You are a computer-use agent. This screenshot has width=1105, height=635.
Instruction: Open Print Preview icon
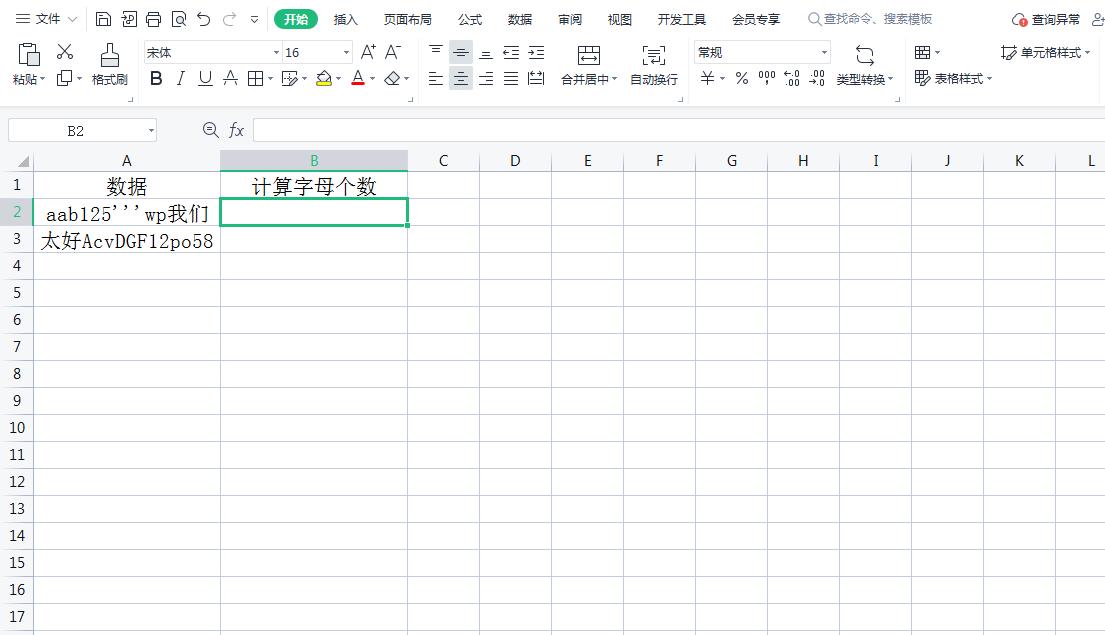[x=179, y=19]
